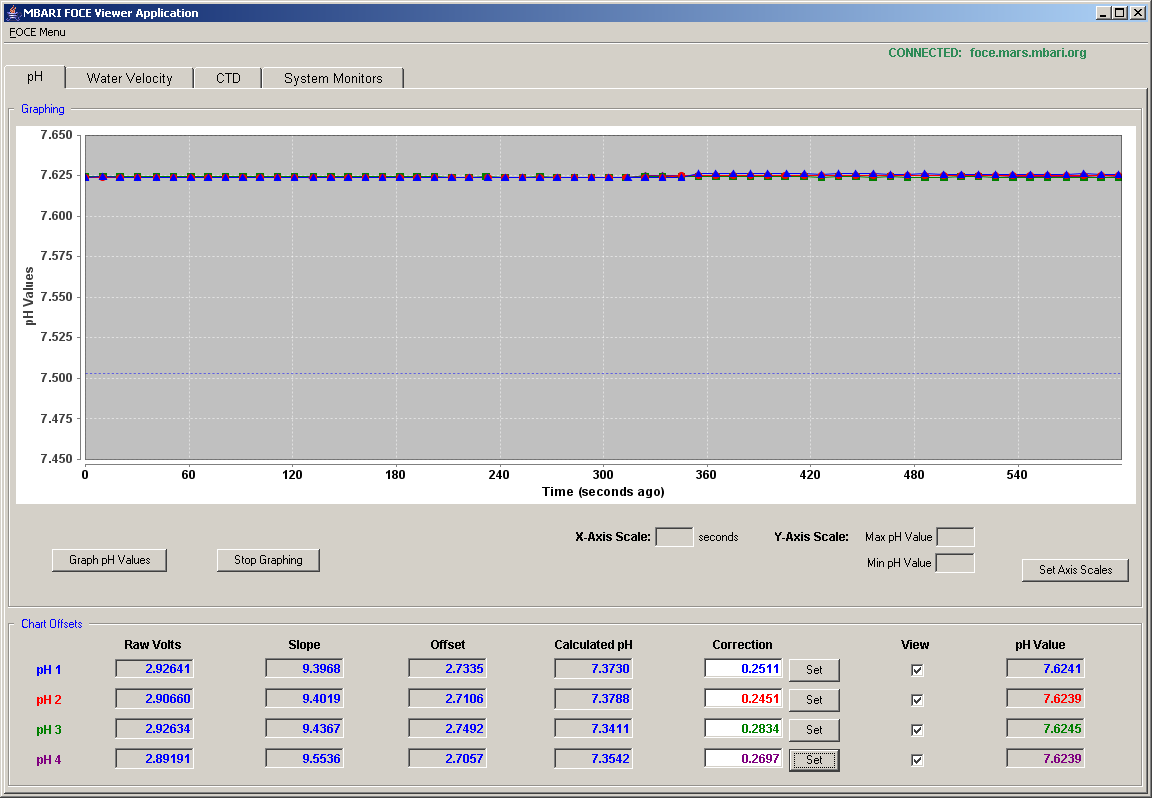The height and width of the screenshot is (798, 1152).
Task: Click the Calculated pH value 7.3730
Action: coord(594,669)
